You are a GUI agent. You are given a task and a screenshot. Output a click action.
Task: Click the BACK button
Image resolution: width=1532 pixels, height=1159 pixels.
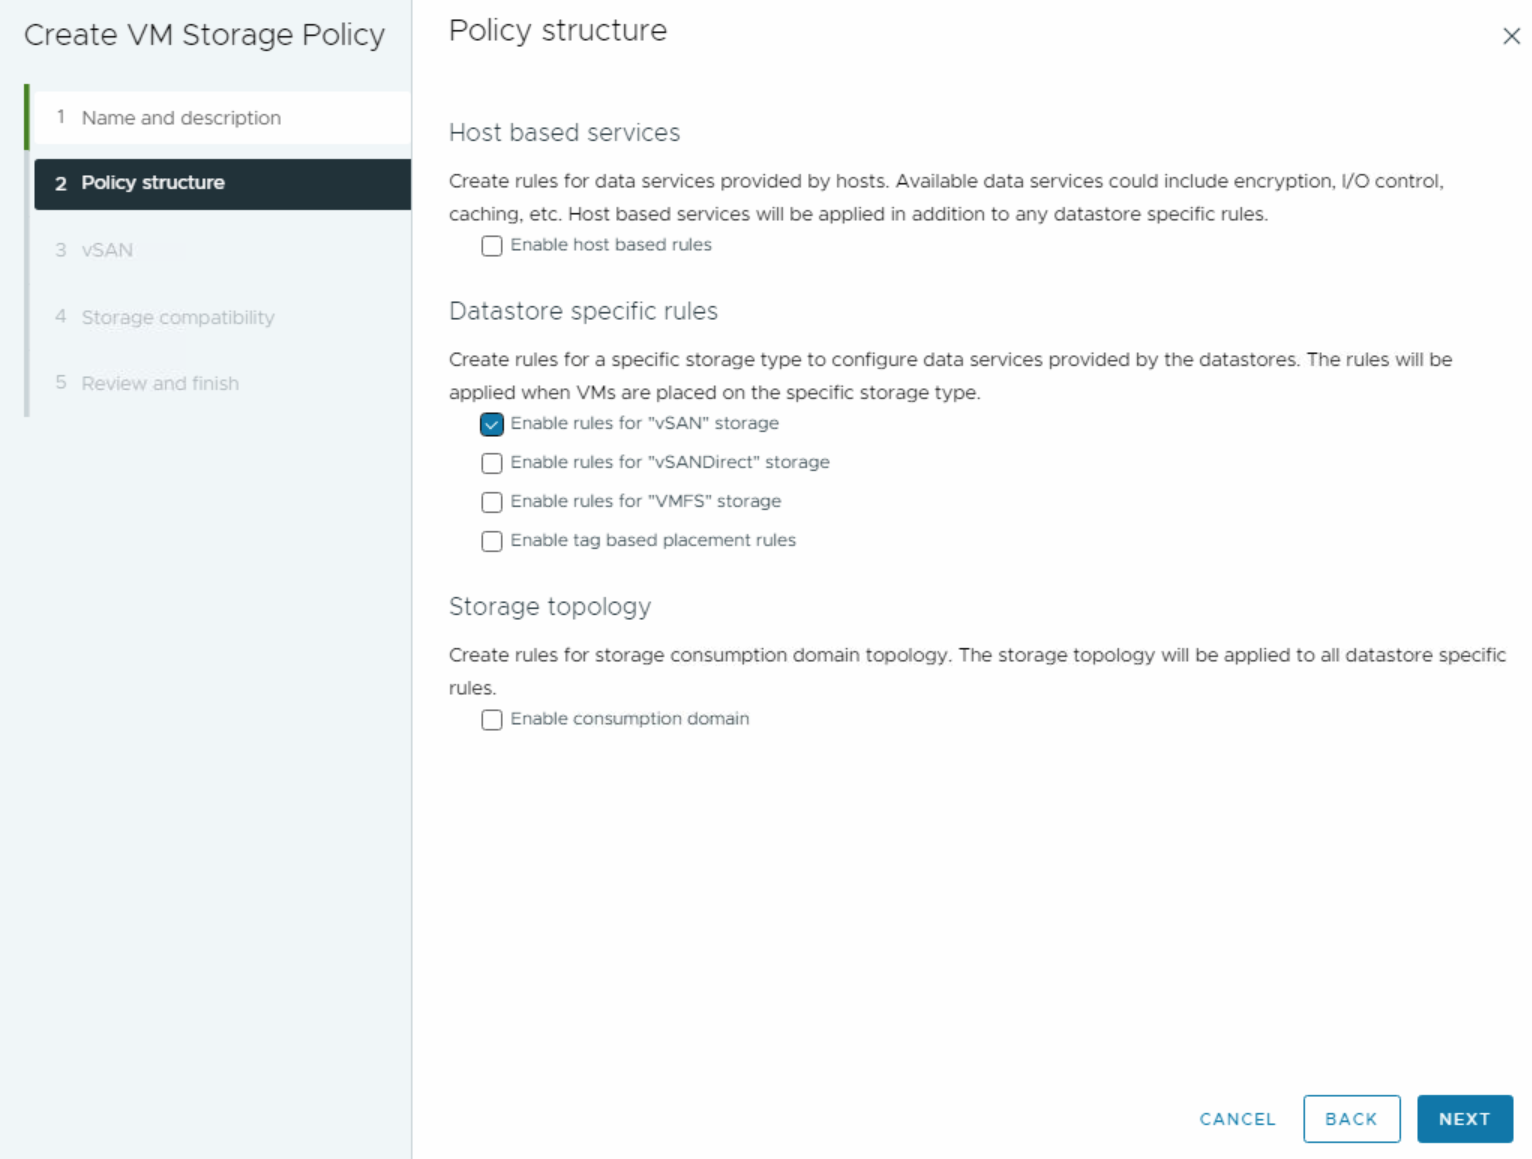(1352, 1118)
